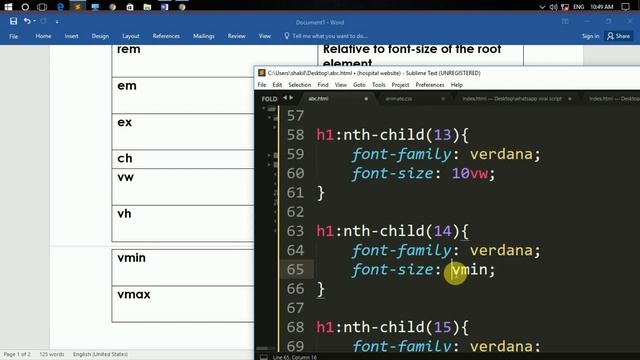
Task: Open the Mailings ribbon tab
Action: coord(204,36)
